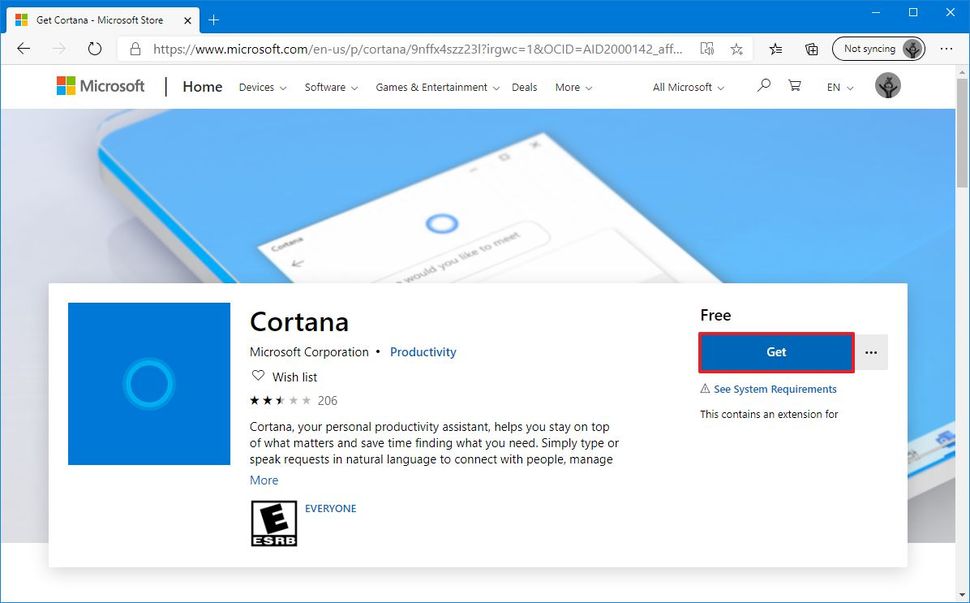Click the 2.5 star rating control
The width and height of the screenshot is (970, 603).
pos(278,399)
